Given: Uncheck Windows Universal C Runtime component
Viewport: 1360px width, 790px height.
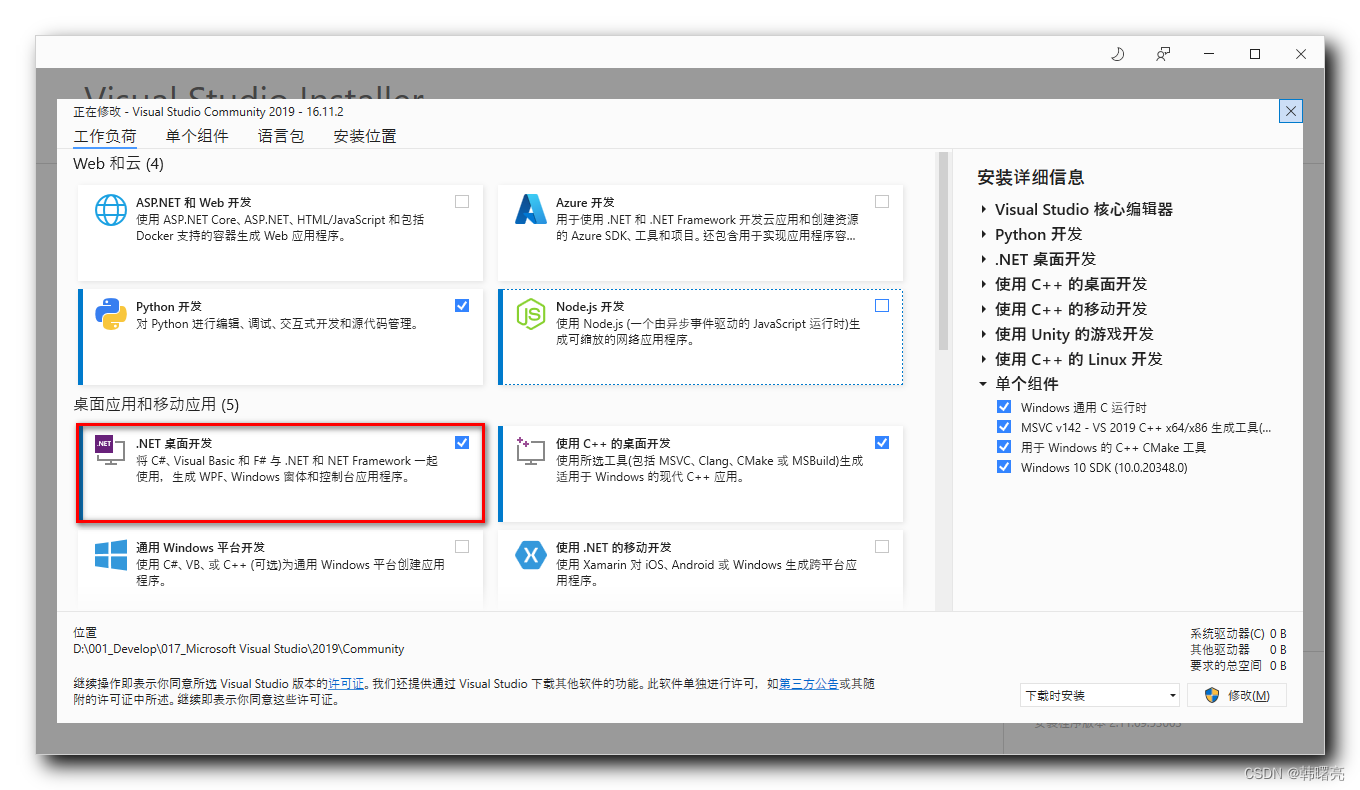Looking at the screenshot, I should (x=1004, y=407).
